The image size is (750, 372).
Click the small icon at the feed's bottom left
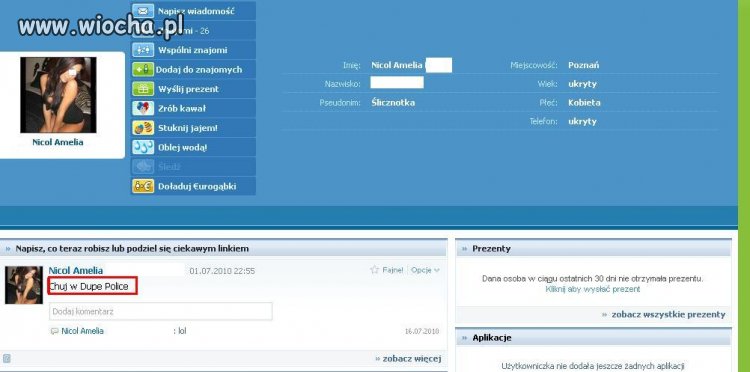tap(7, 359)
